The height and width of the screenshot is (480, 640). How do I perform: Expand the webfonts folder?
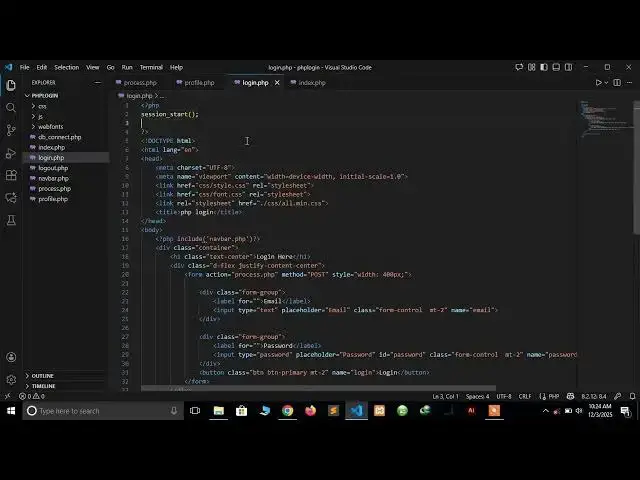51,127
